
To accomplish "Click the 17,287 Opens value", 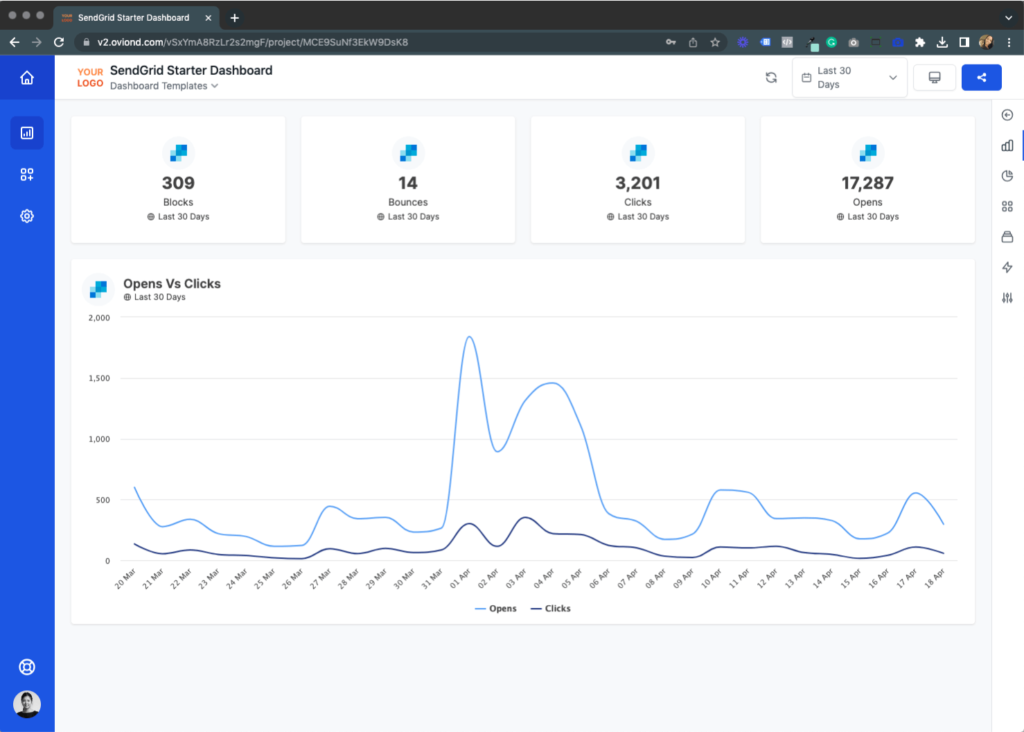I will coord(868,183).
